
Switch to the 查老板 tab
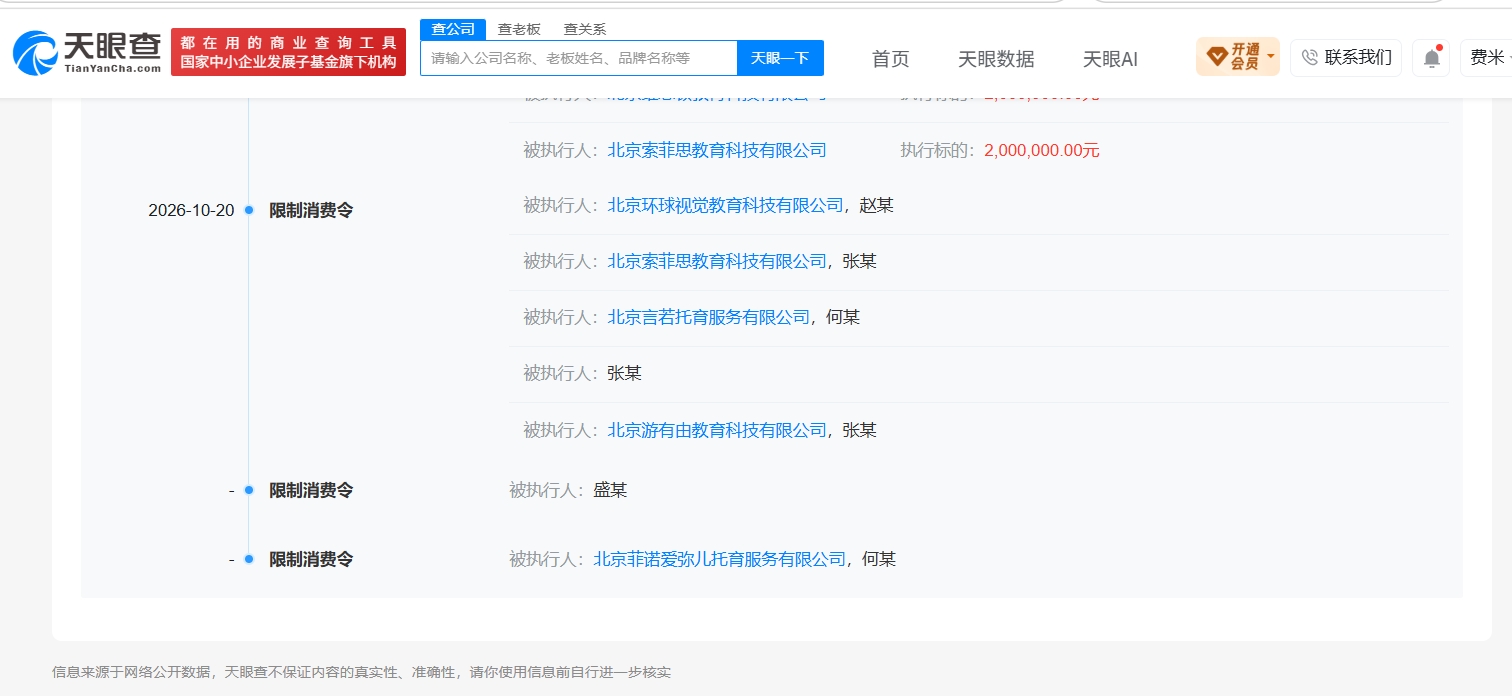click(519, 29)
